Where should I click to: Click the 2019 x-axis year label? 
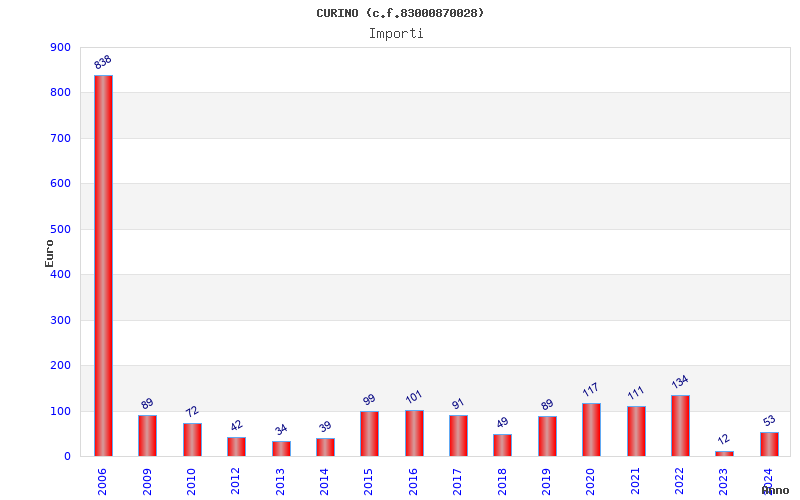pos(546,482)
